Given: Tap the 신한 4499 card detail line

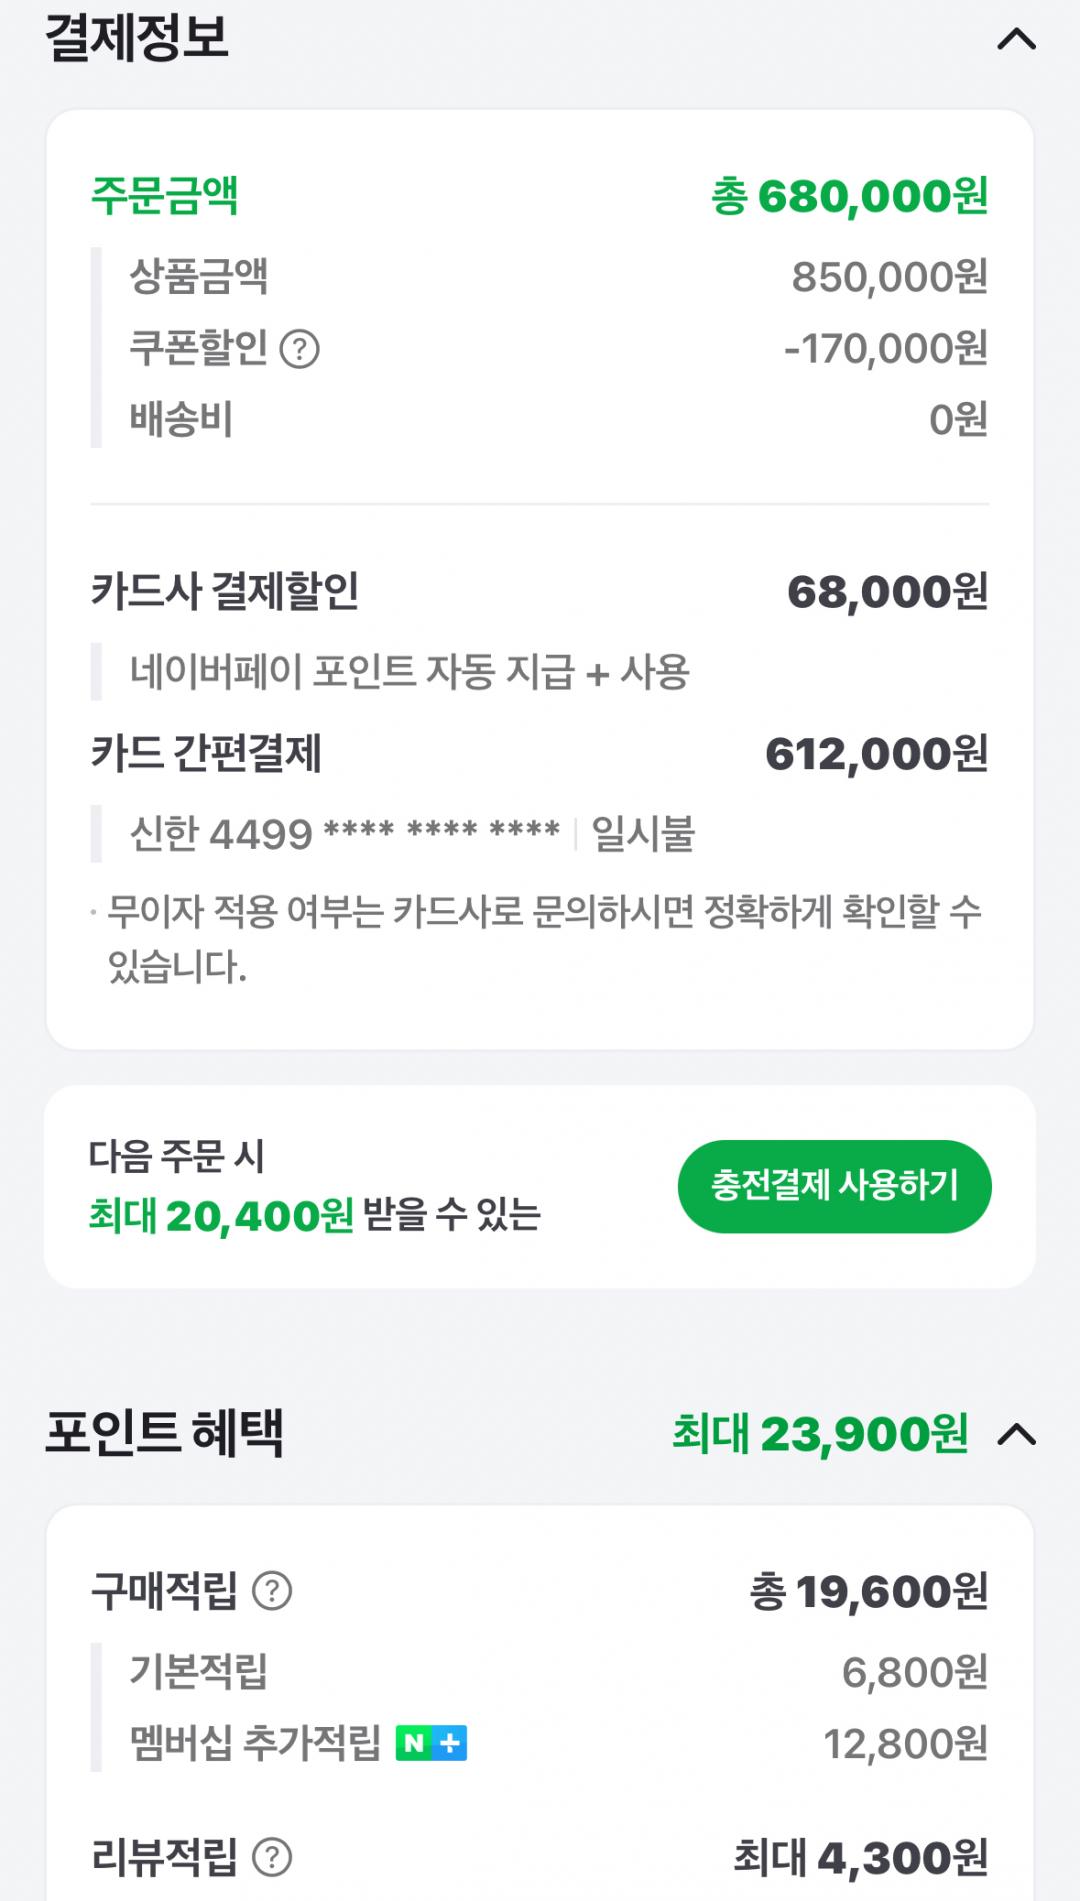Looking at the screenshot, I should point(412,834).
